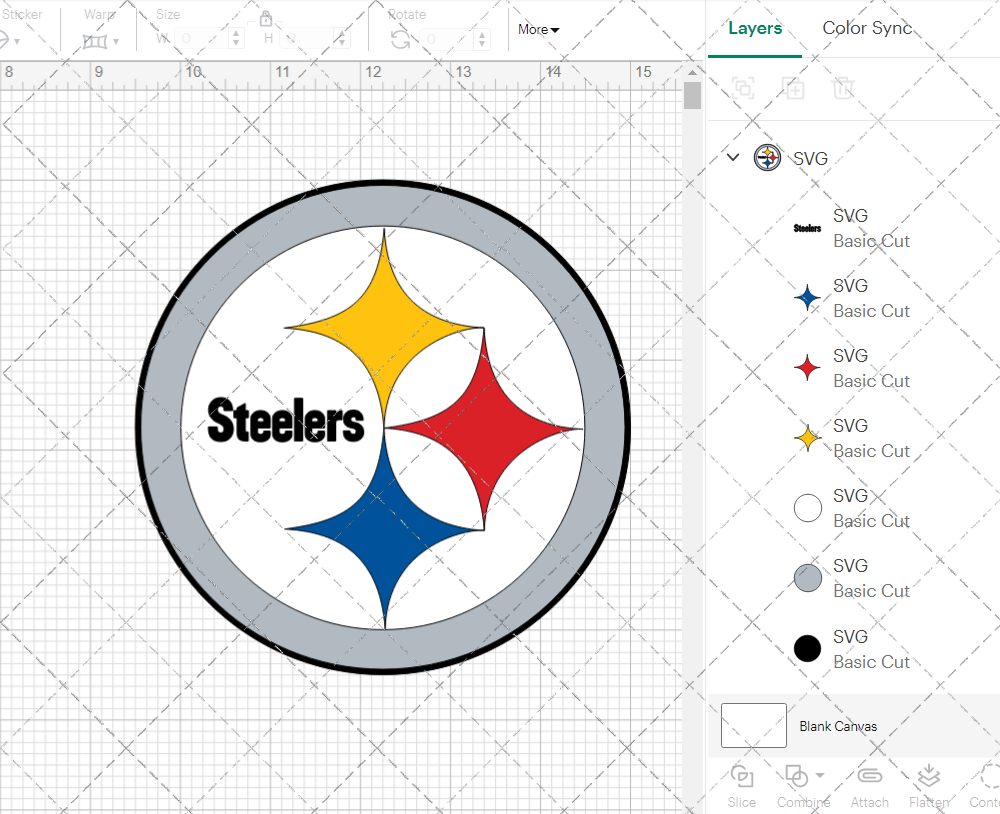Toggle the size aspect ratio lock
Screen dimensions: 1000x814
pyautogui.click(x=266, y=19)
